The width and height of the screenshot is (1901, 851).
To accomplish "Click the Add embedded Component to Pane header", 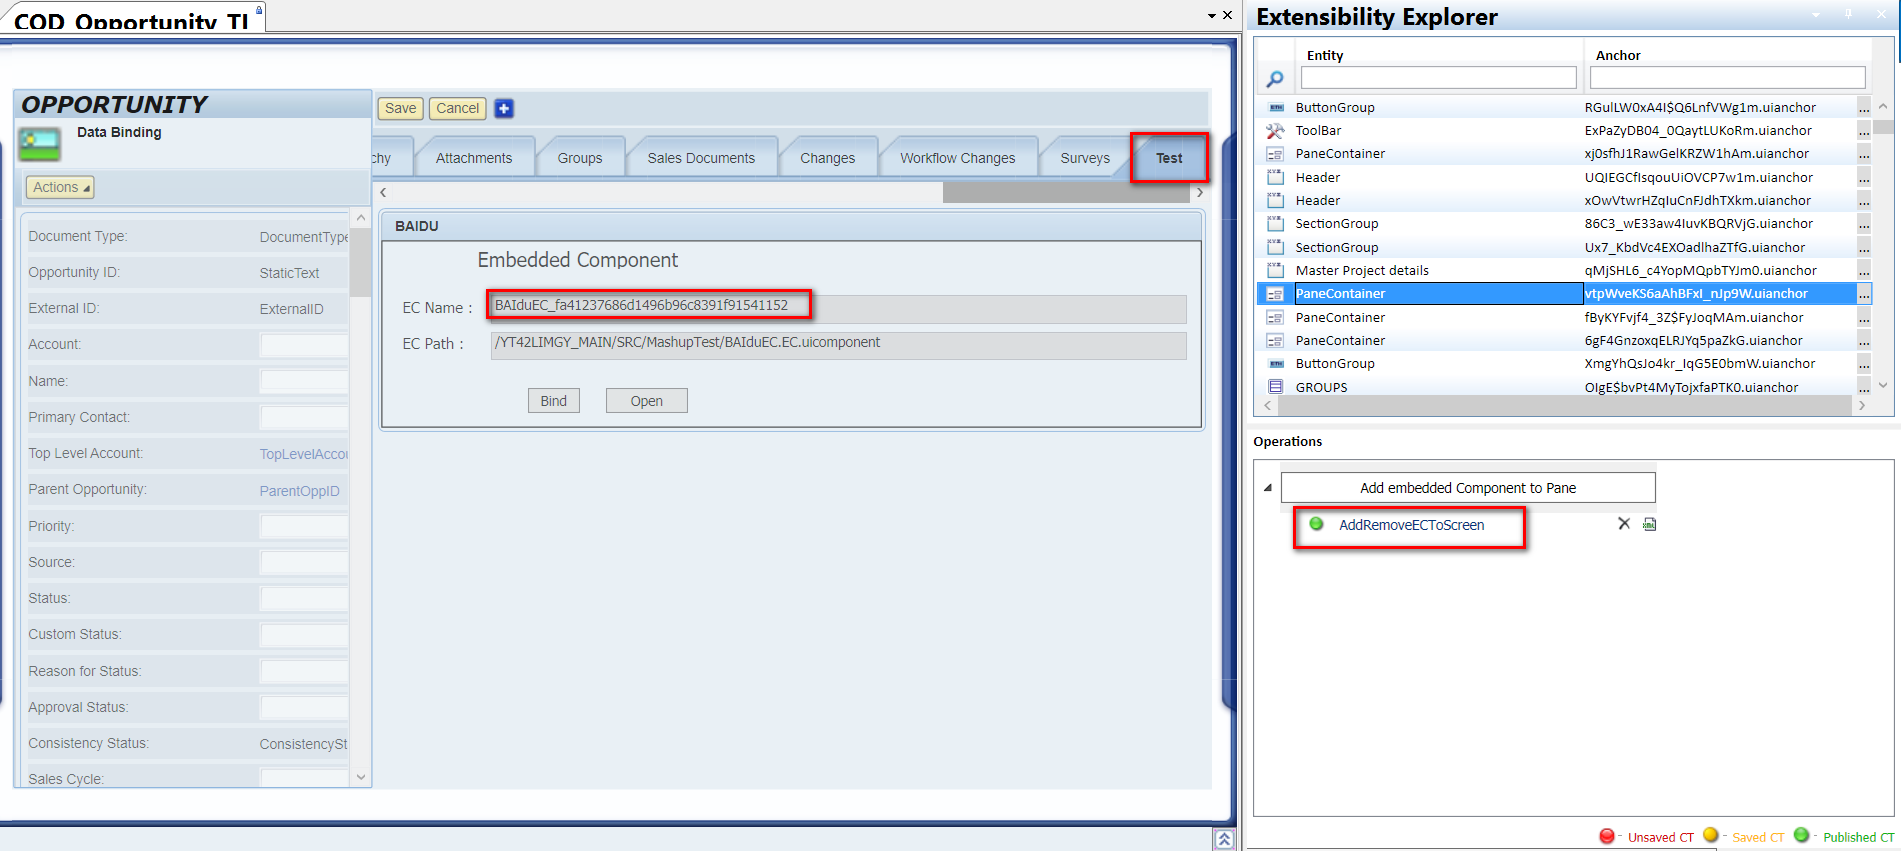I will point(1468,488).
